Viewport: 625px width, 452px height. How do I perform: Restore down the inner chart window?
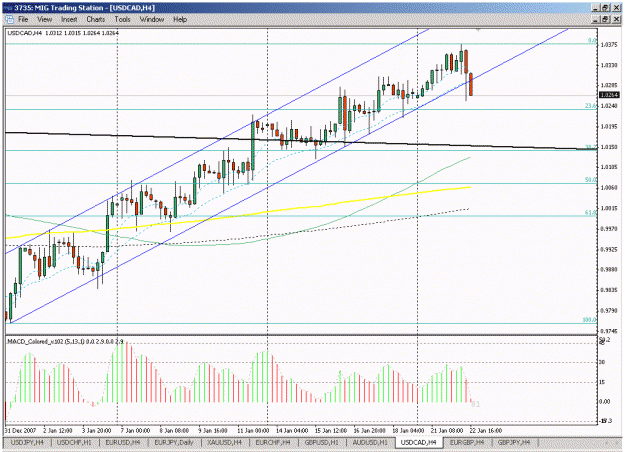[605, 19]
